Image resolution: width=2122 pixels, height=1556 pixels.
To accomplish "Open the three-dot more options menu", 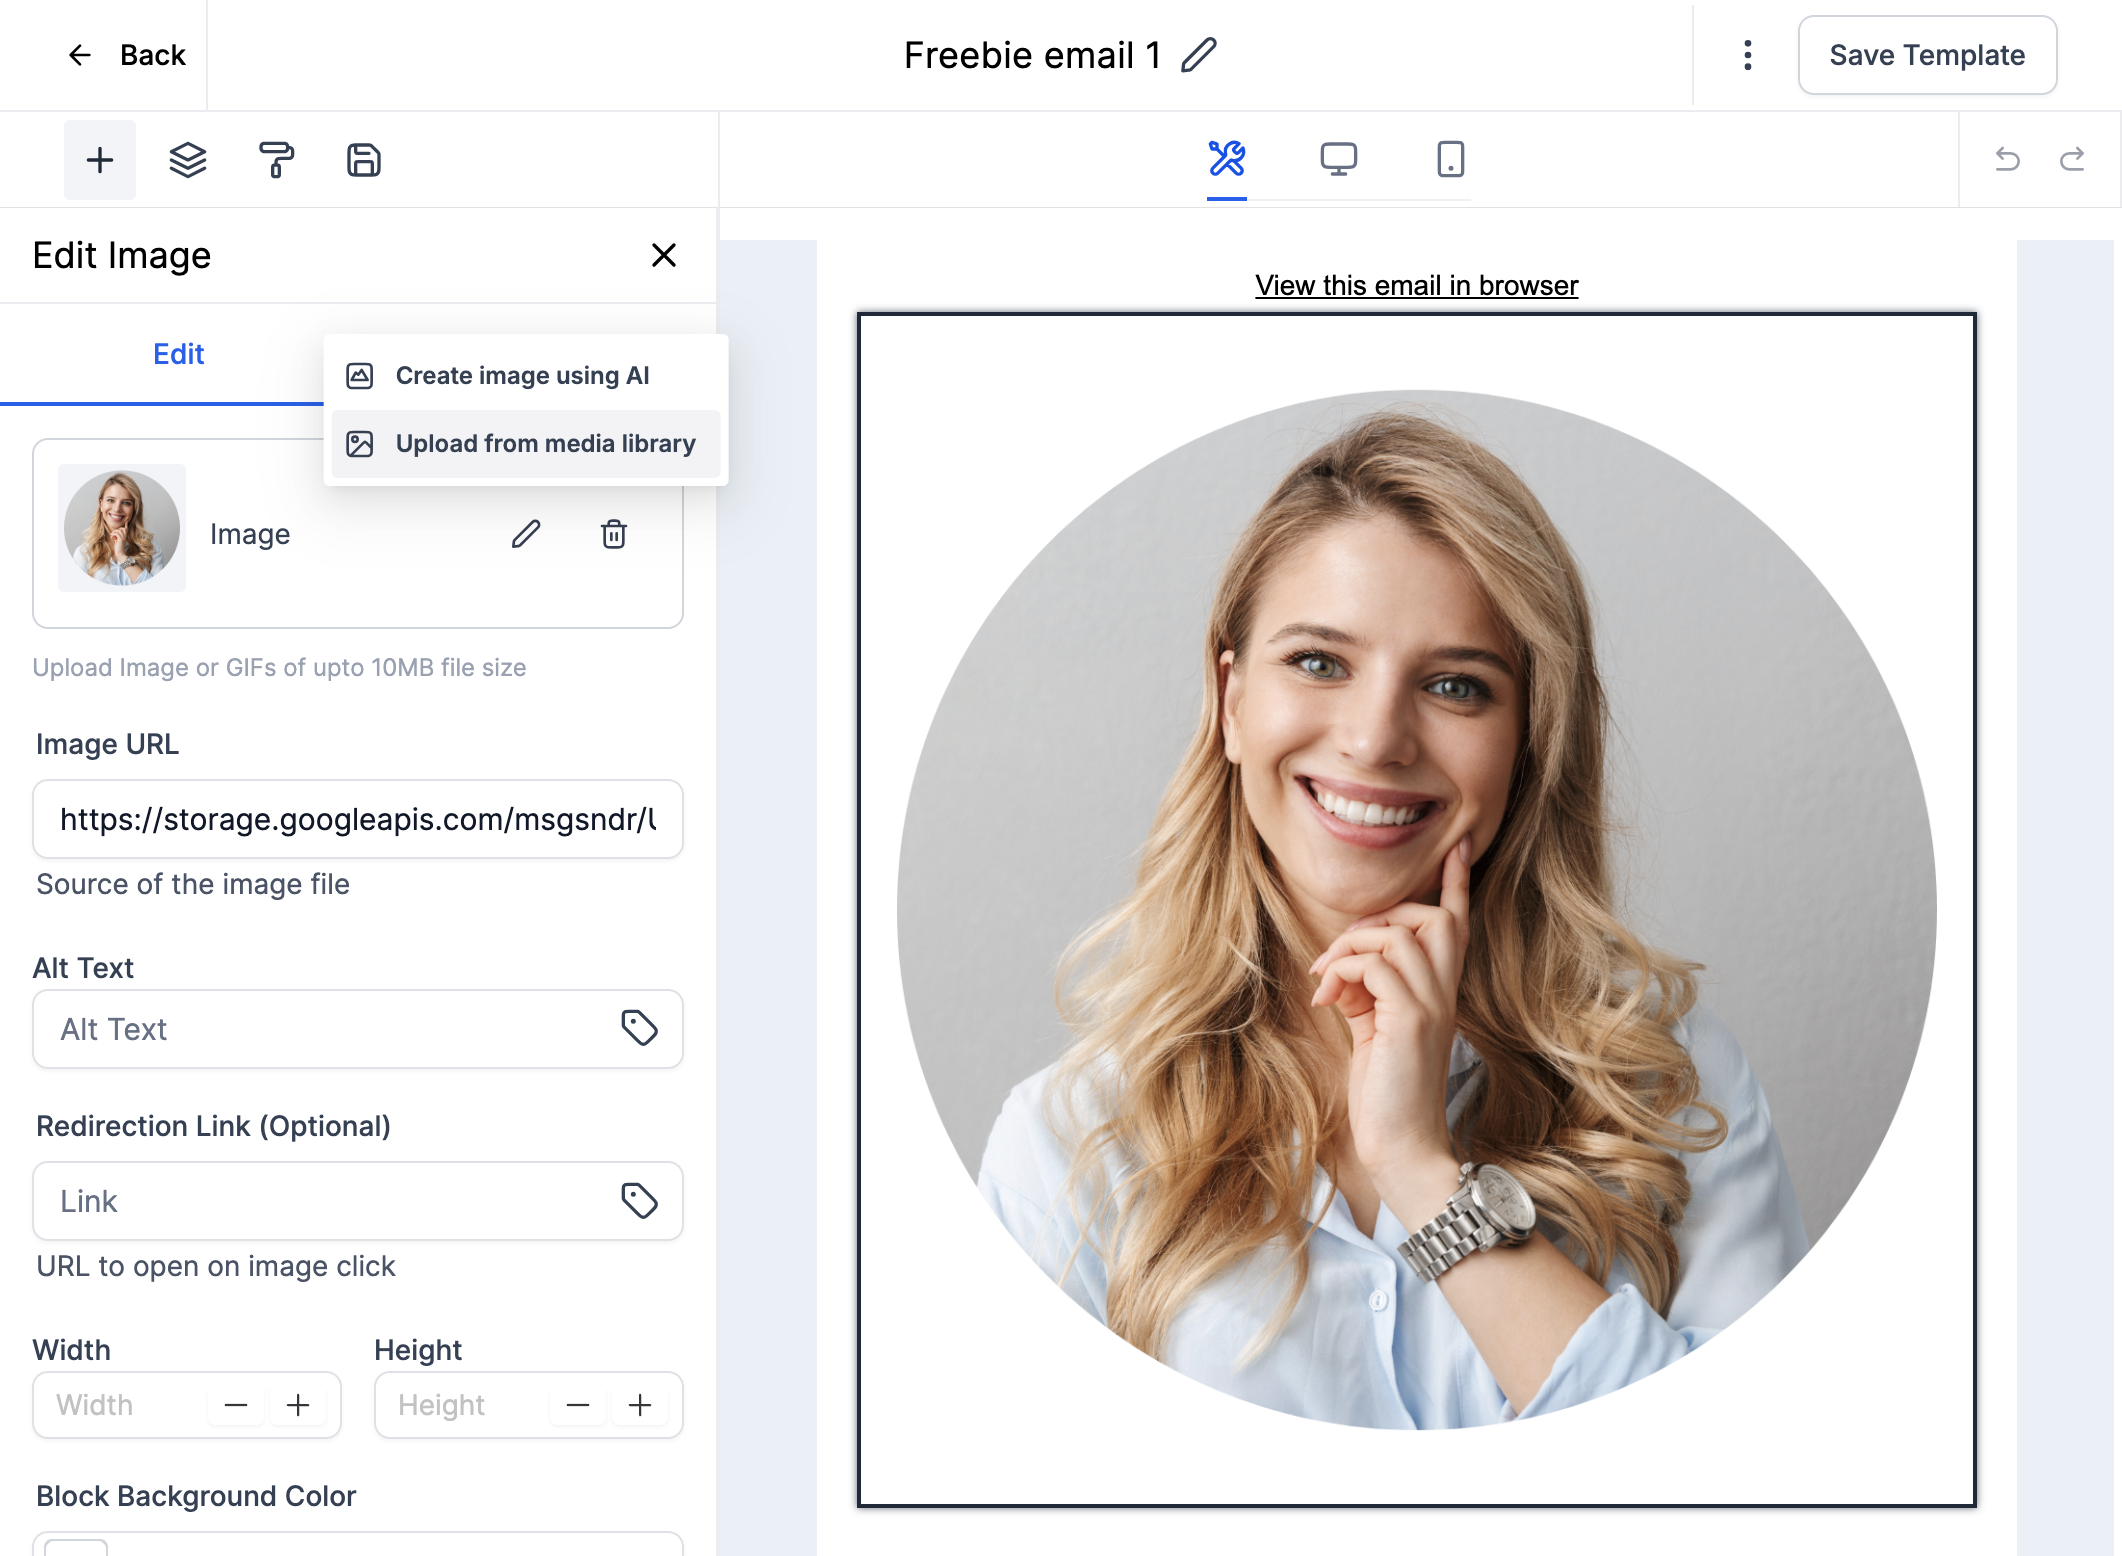I will (1747, 55).
